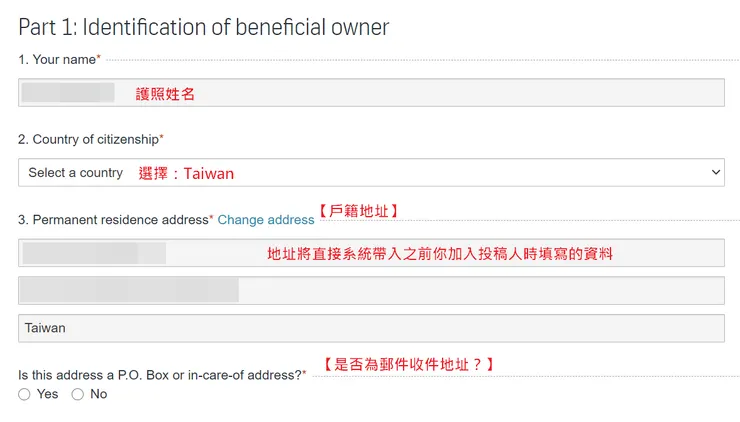Click the P.O. Box question label

(160, 375)
